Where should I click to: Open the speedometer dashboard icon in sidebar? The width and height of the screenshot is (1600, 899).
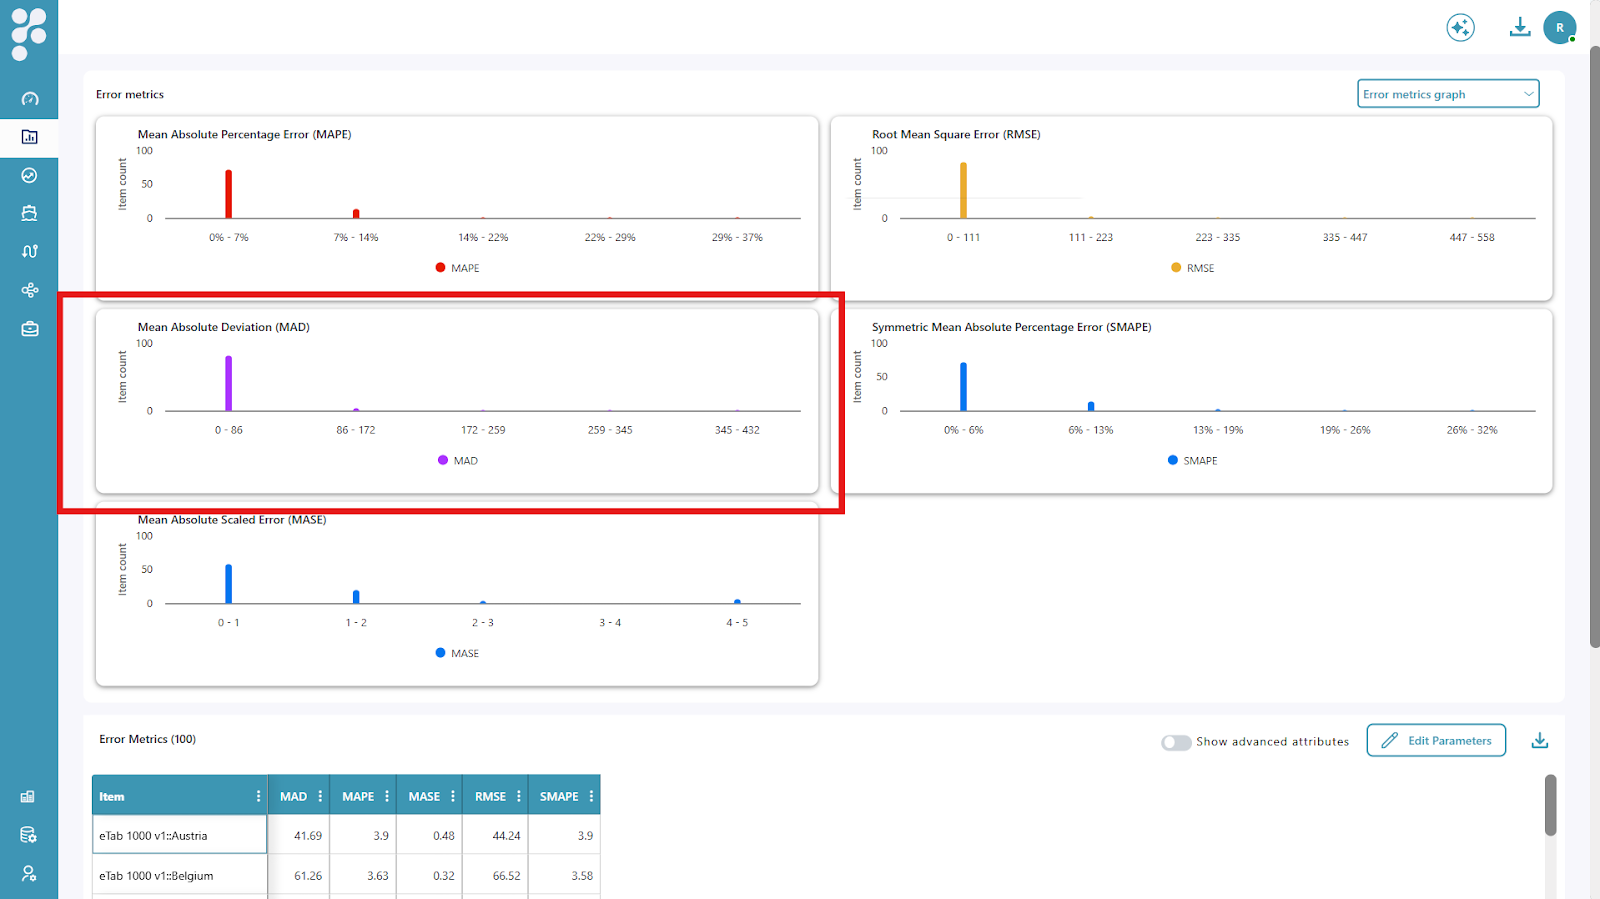pos(29,99)
